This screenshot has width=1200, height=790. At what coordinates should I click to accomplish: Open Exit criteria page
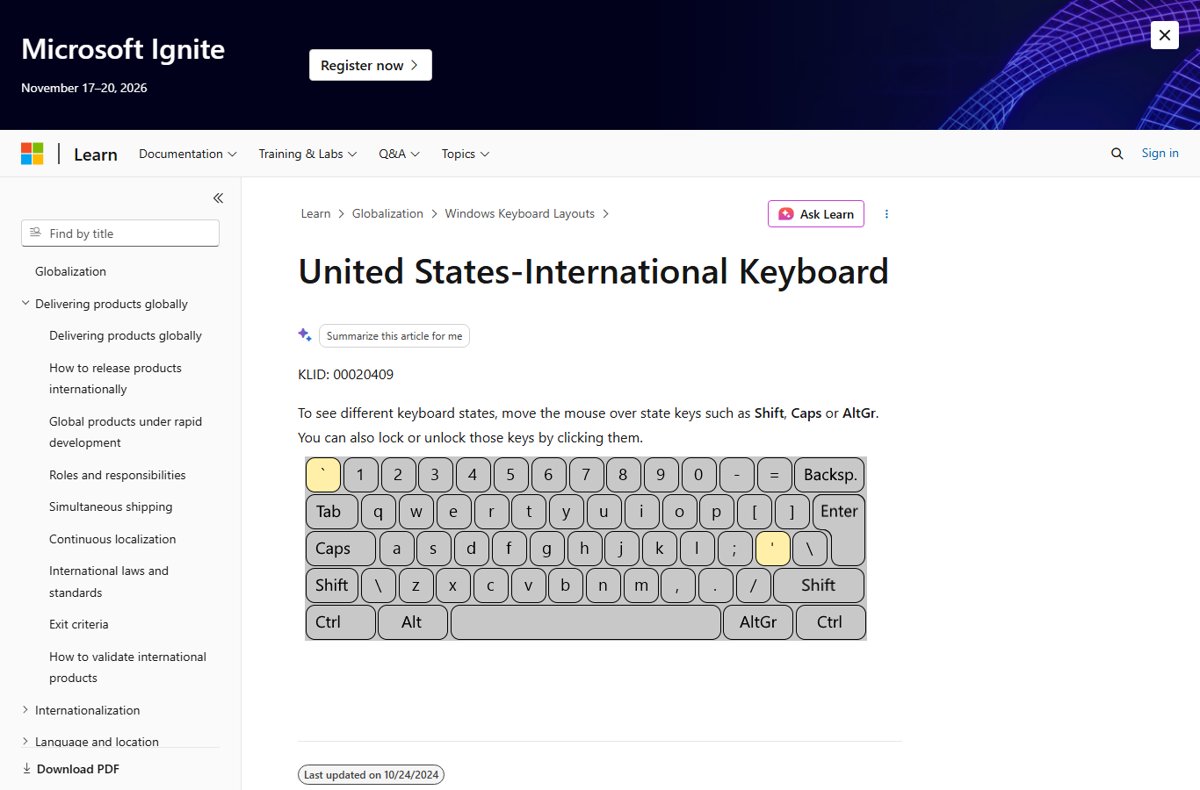(x=78, y=624)
